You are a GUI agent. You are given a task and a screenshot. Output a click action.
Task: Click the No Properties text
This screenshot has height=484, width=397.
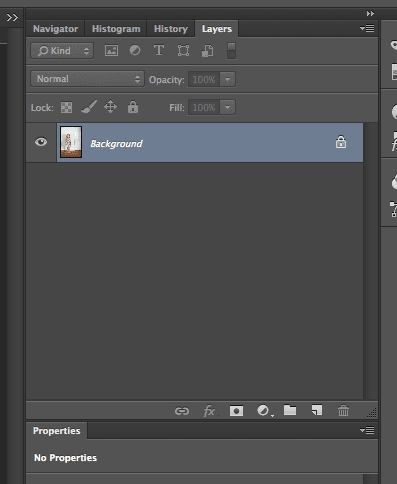65,458
